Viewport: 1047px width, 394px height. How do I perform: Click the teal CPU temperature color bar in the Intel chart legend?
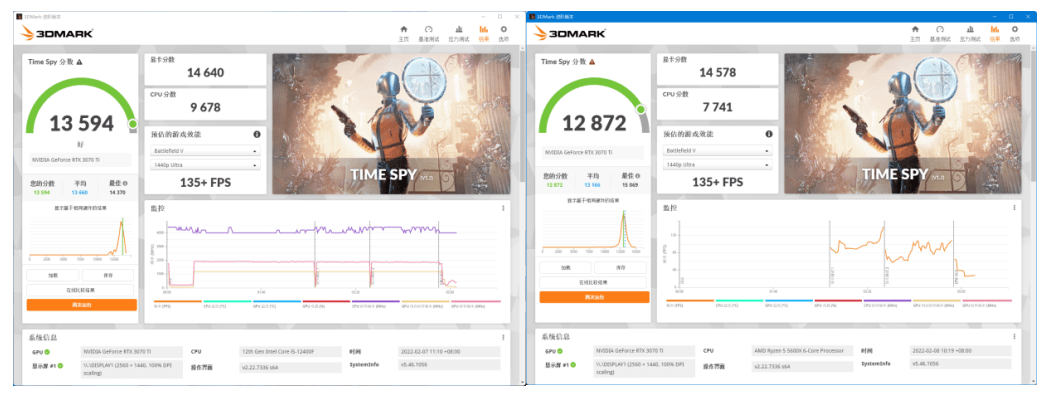coord(227,301)
